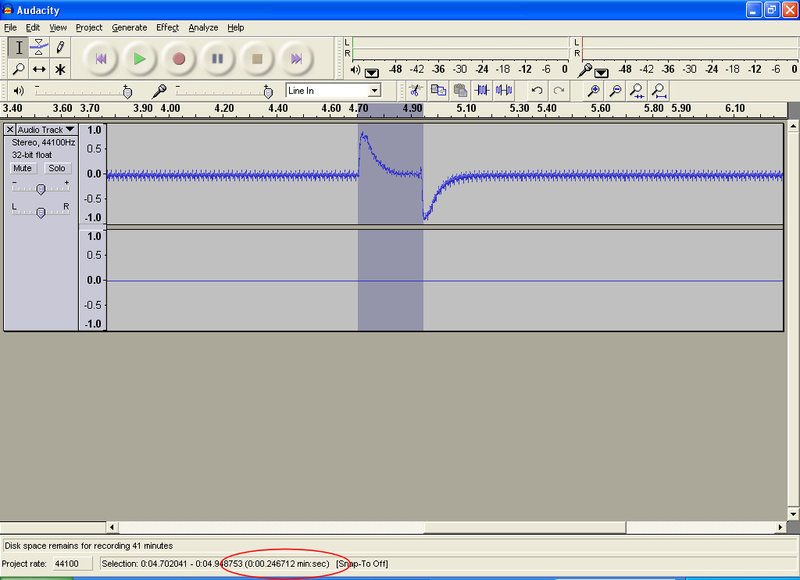
Task: Mute the Audio Track
Action: tap(22, 168)
